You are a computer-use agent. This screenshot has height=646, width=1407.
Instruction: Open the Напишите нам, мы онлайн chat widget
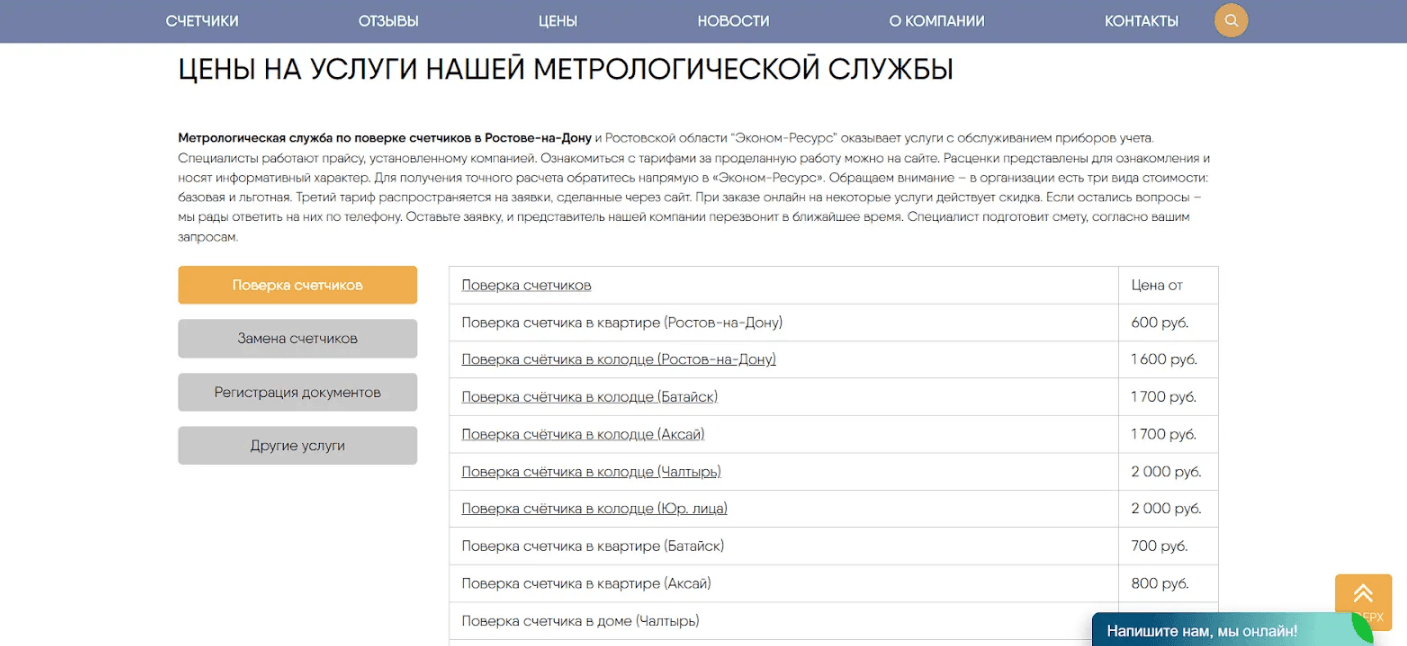point(1233,630)
